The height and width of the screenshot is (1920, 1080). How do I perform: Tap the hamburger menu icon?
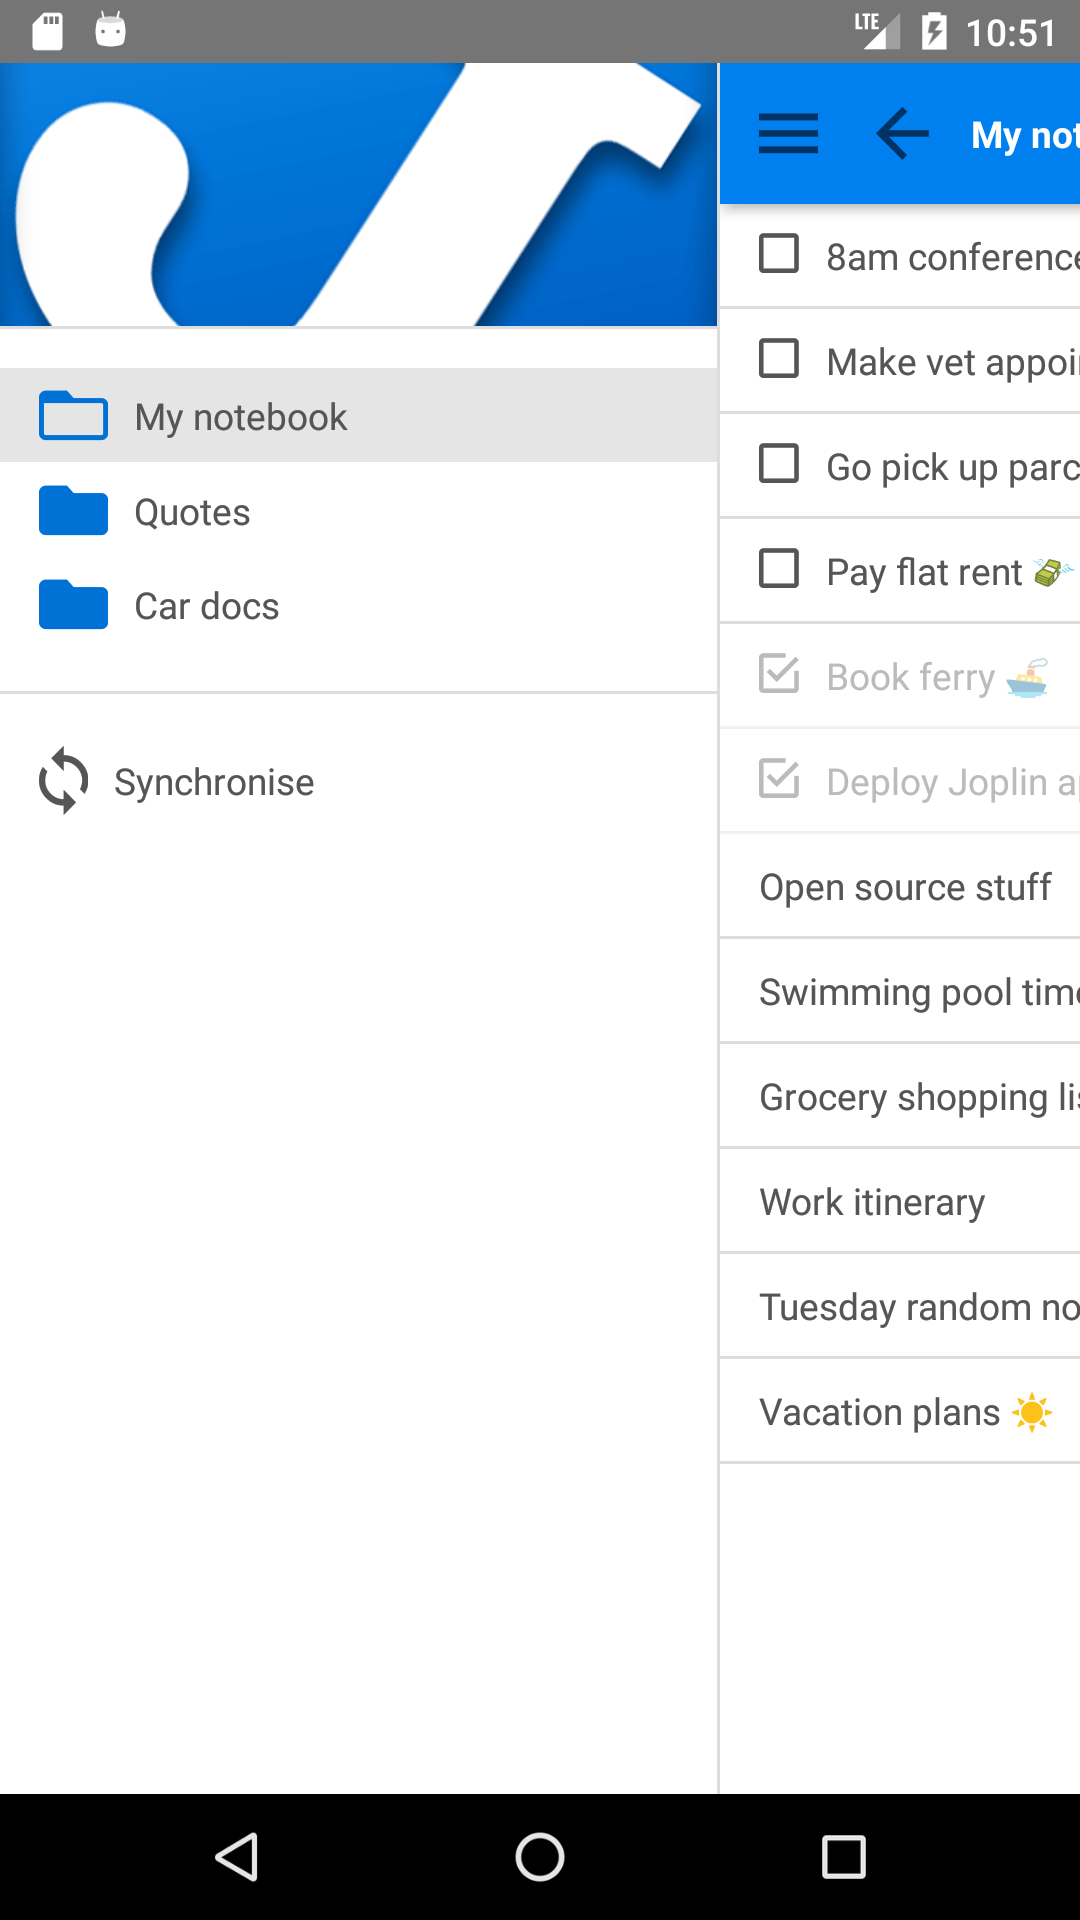[788, 134]
